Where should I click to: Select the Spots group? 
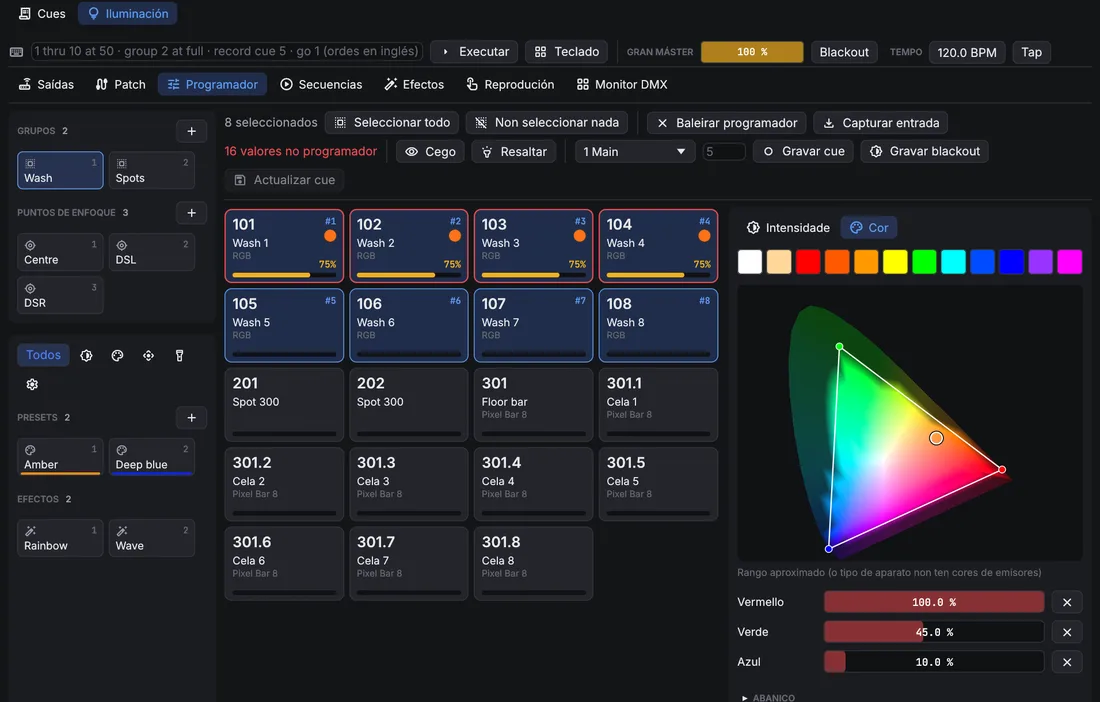[152, 170]
